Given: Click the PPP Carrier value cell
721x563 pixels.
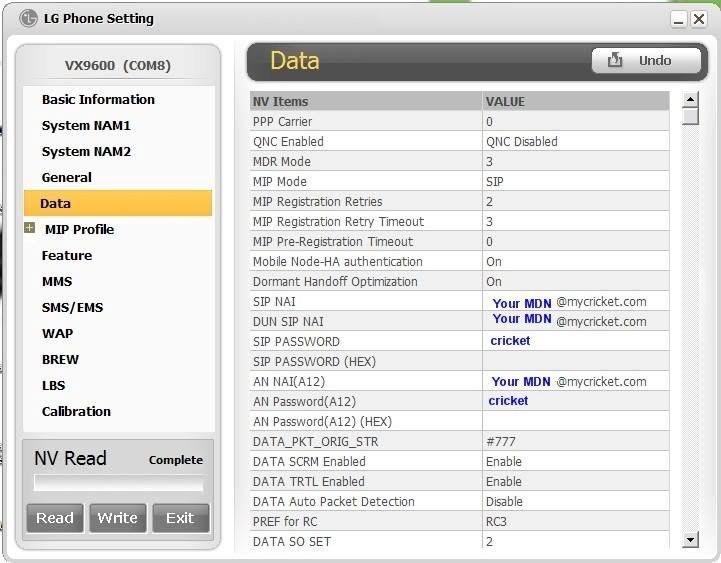Looking at the screenshot, I should coord(576,121).
